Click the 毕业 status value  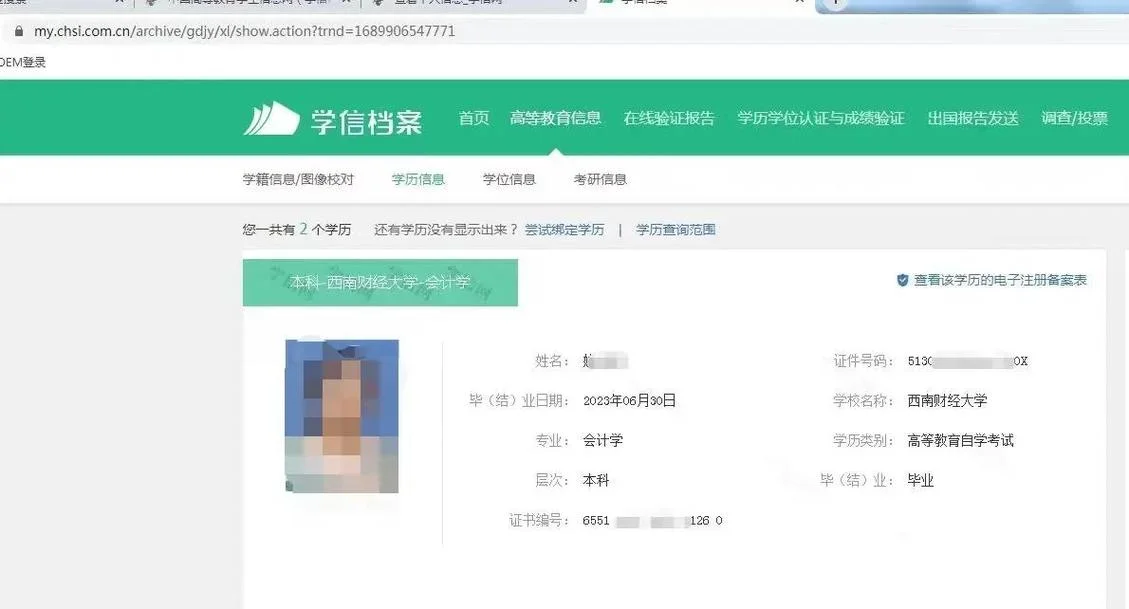[920, 480]
